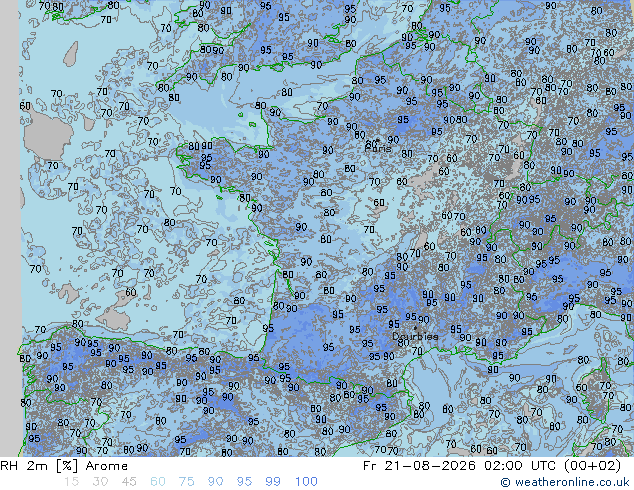Select the 15 legend value
This screenshot has height=490, width=634.
click(71, 482)
